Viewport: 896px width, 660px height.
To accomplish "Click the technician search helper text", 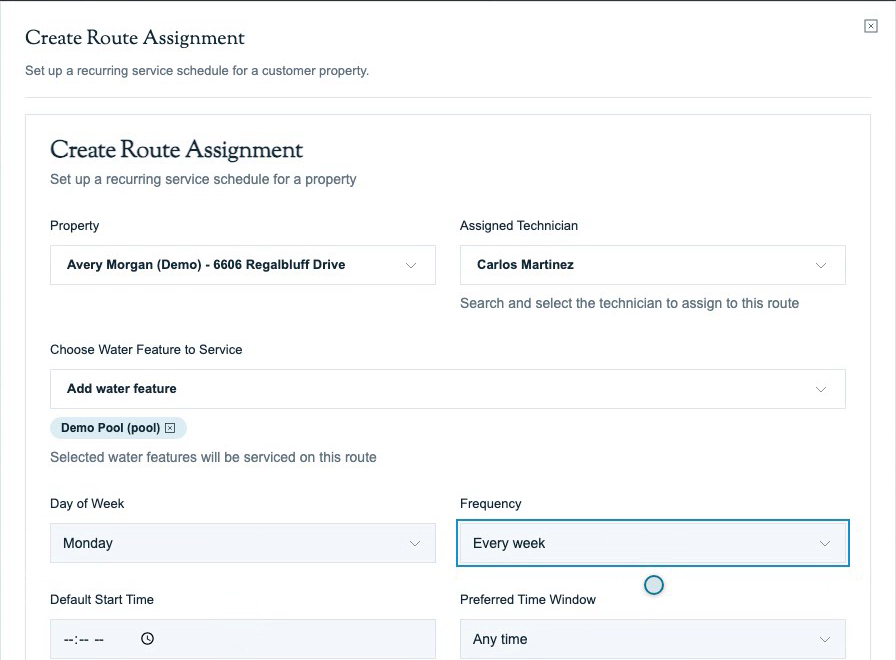I will (x=629, y=303).
